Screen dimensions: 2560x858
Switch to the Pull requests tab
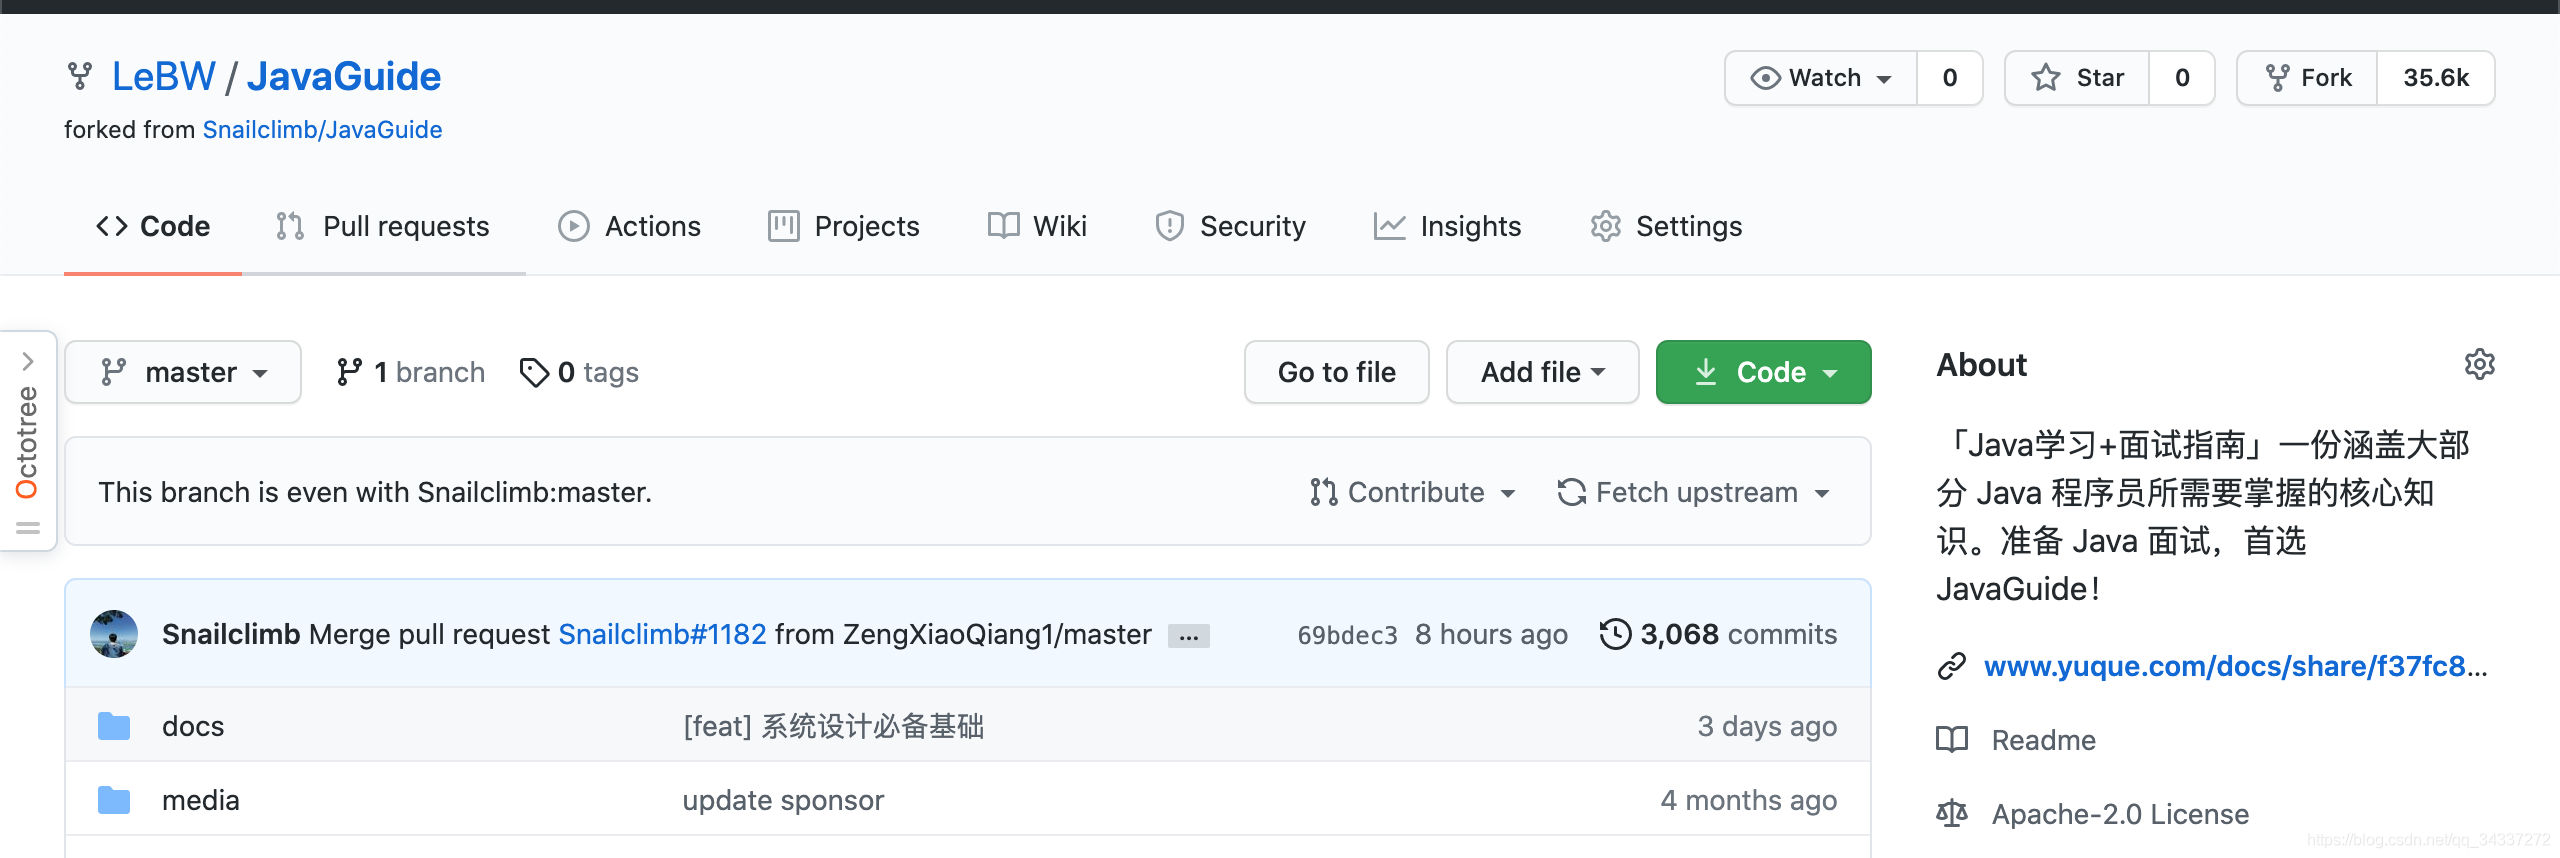(x=383, y=226)
